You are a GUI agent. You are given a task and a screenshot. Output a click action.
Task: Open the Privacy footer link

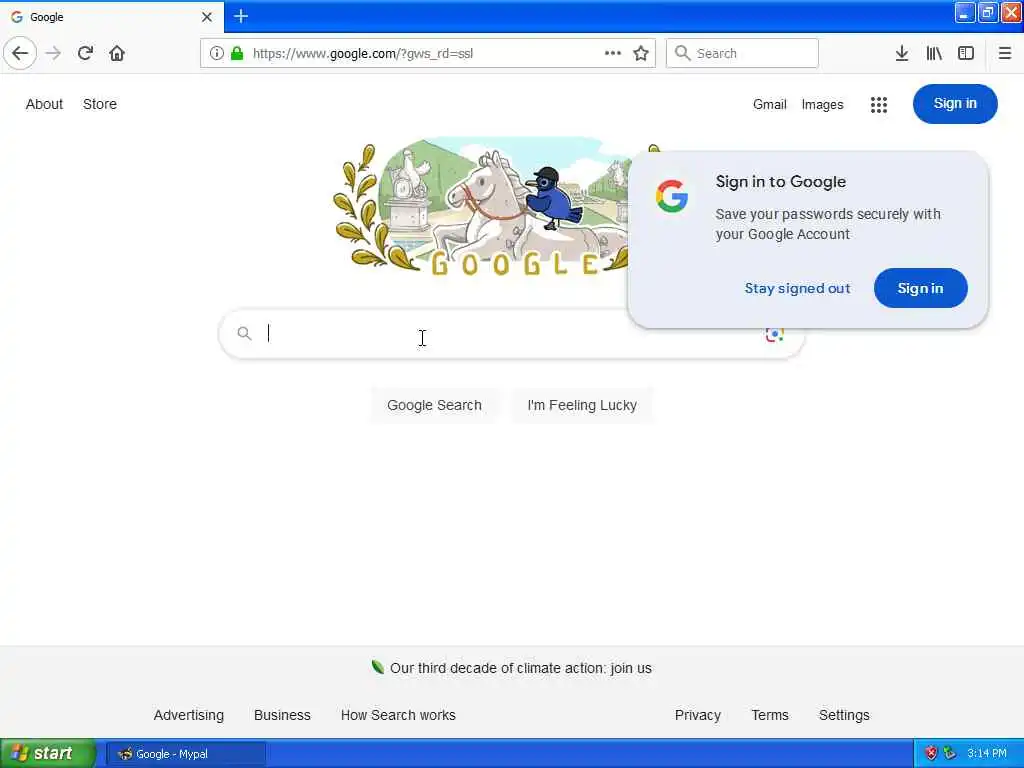pyautogui.click(x=697, y=715)
